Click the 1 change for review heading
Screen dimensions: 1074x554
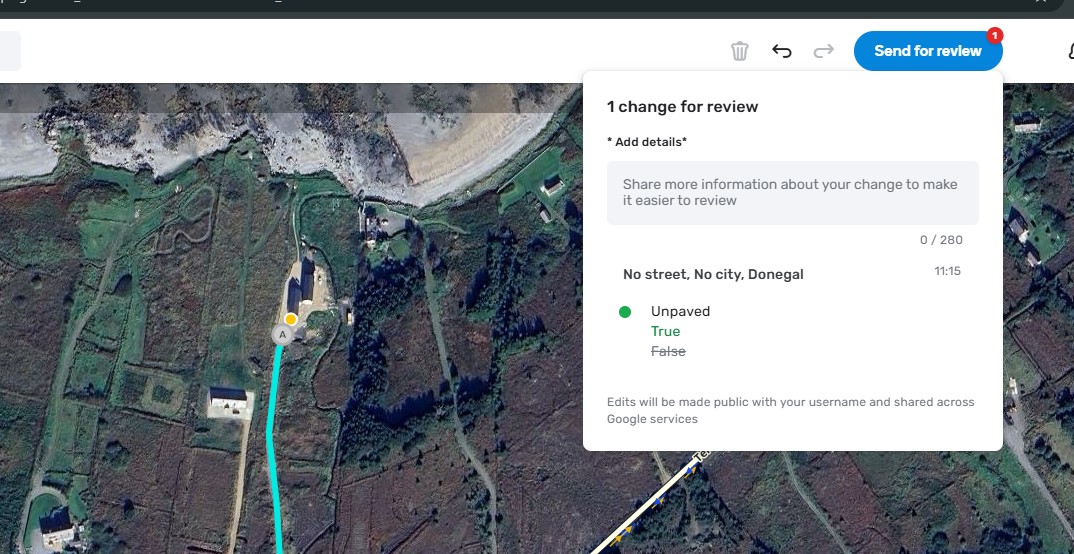(x=682, y=107)
